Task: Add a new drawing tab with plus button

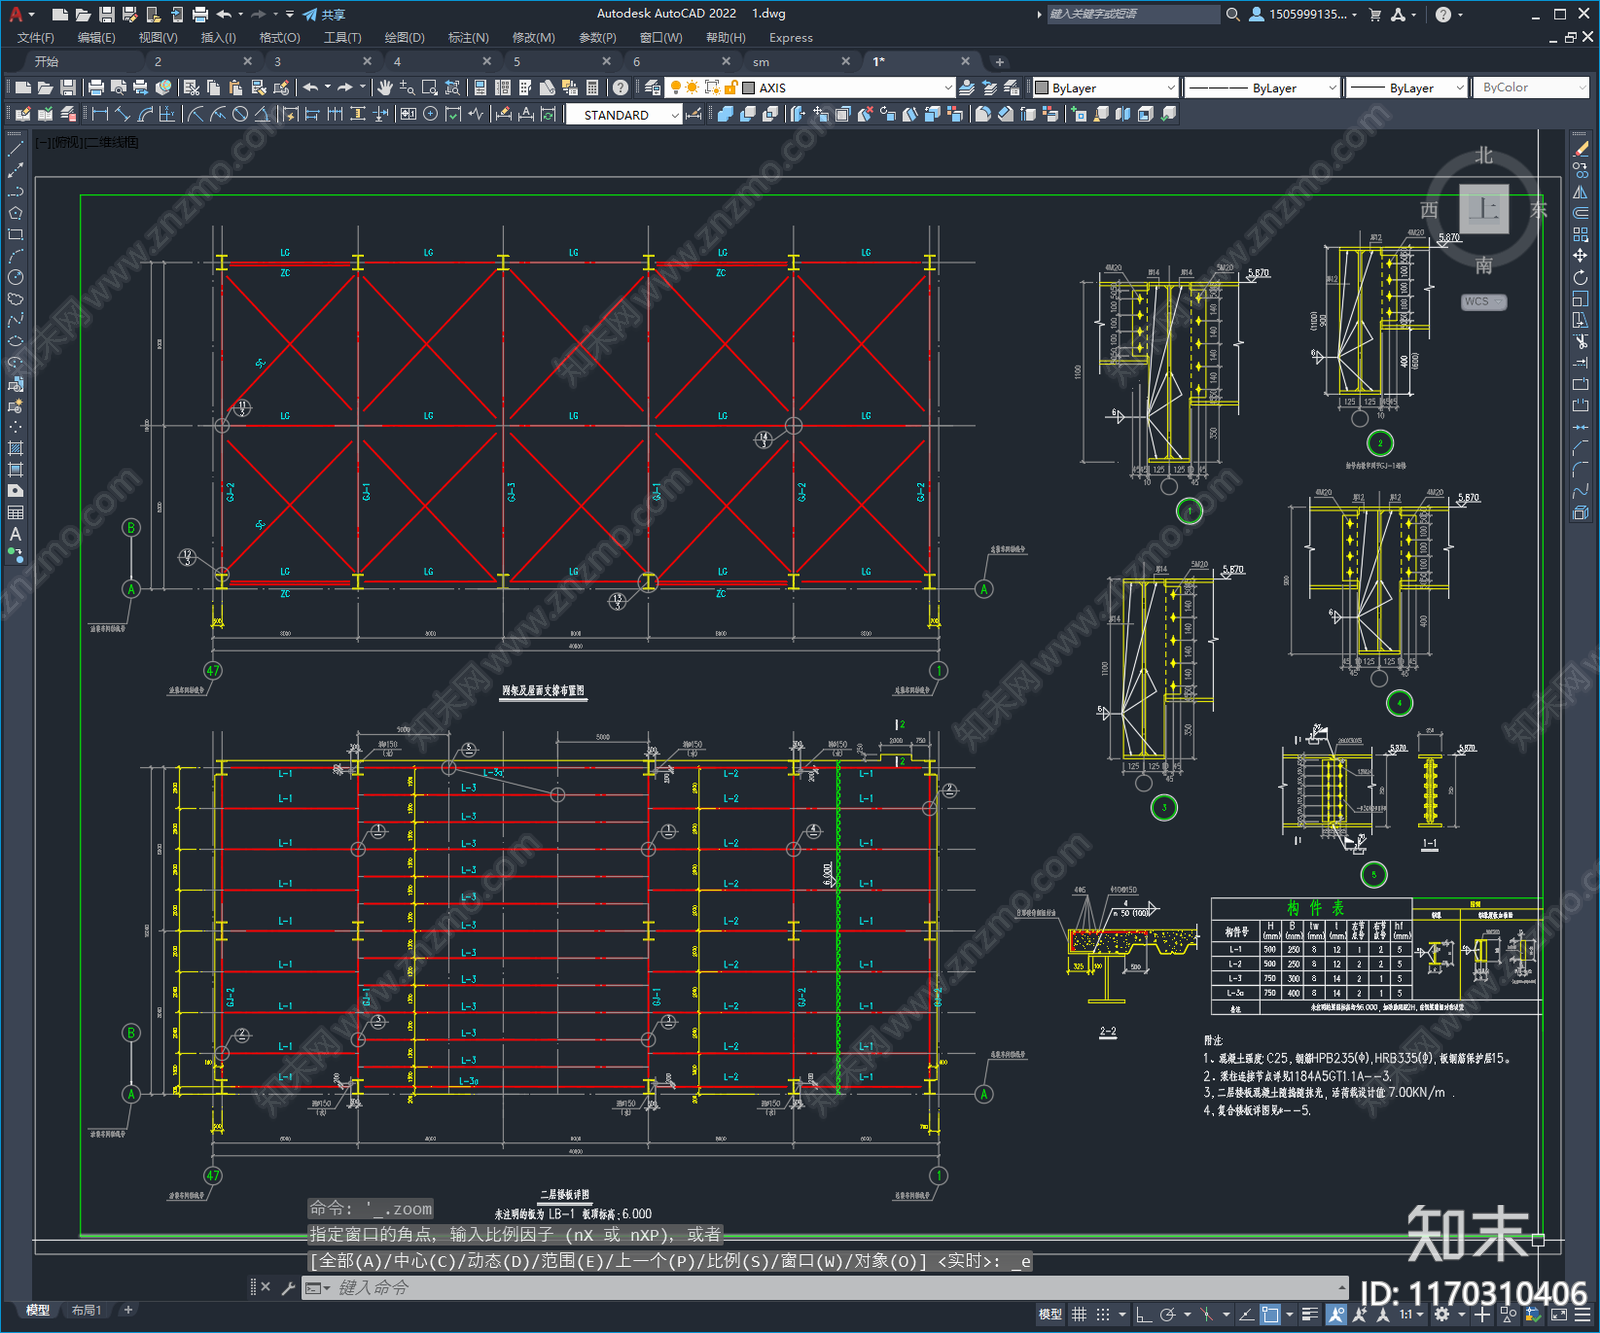Action: [999, 61]
